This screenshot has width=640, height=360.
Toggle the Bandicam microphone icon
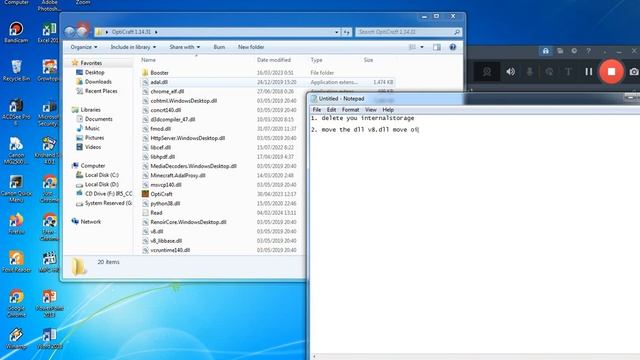[x=530, y=72]
